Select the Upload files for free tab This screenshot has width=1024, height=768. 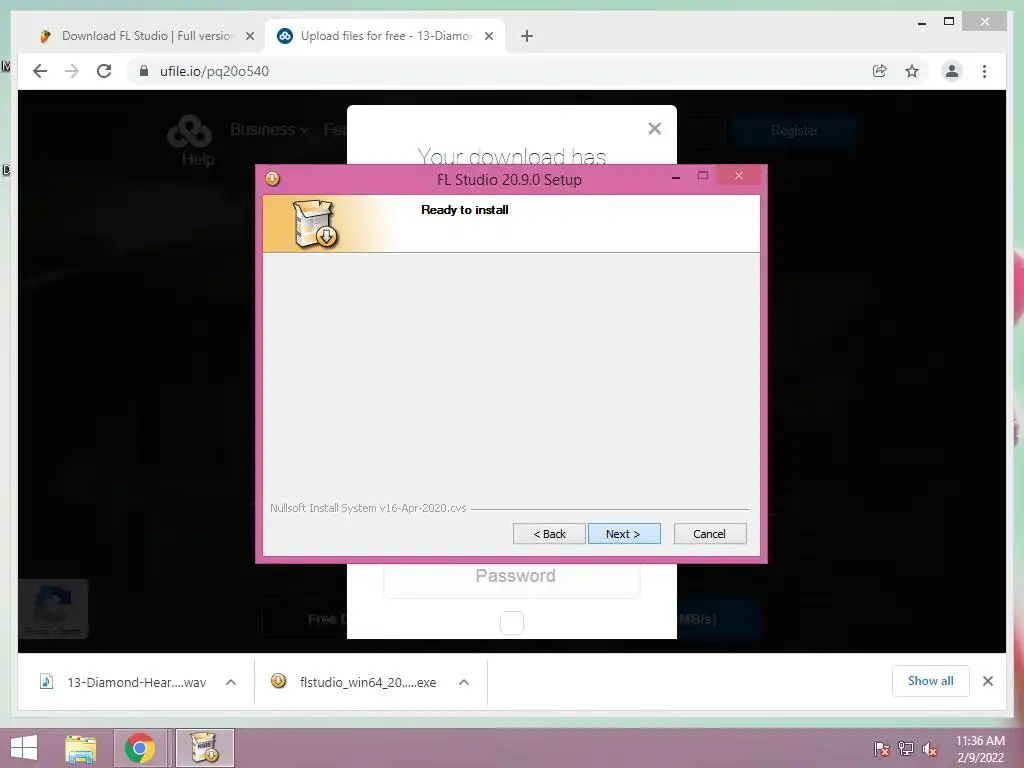click(x=385, y=36)
